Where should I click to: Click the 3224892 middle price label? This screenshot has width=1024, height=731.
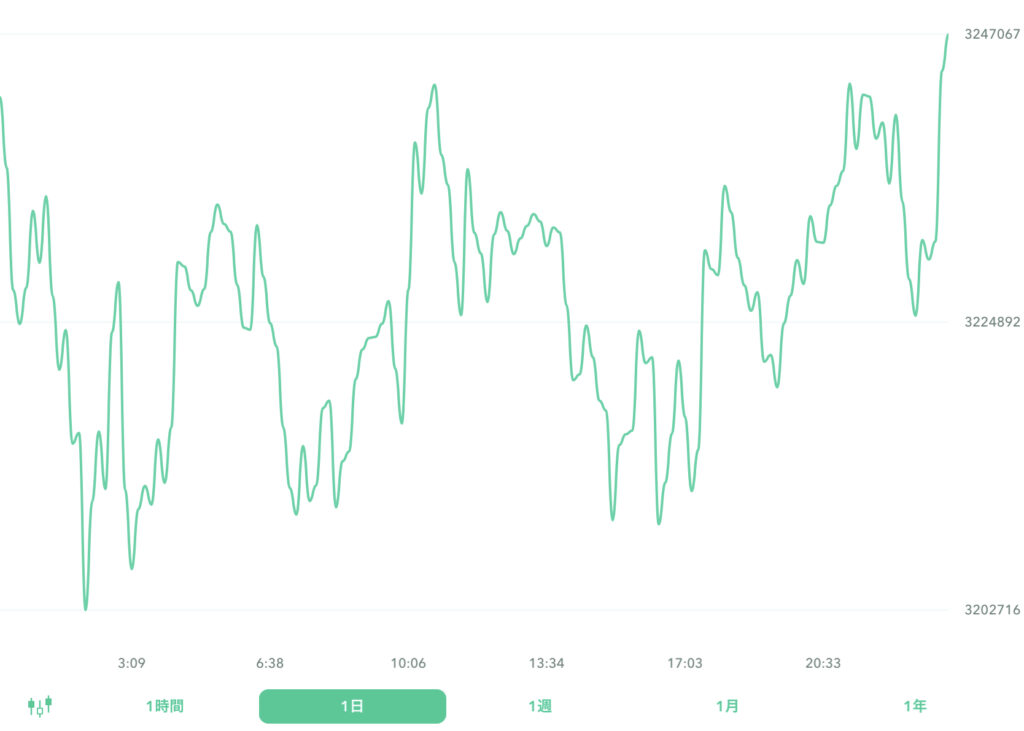991,322
